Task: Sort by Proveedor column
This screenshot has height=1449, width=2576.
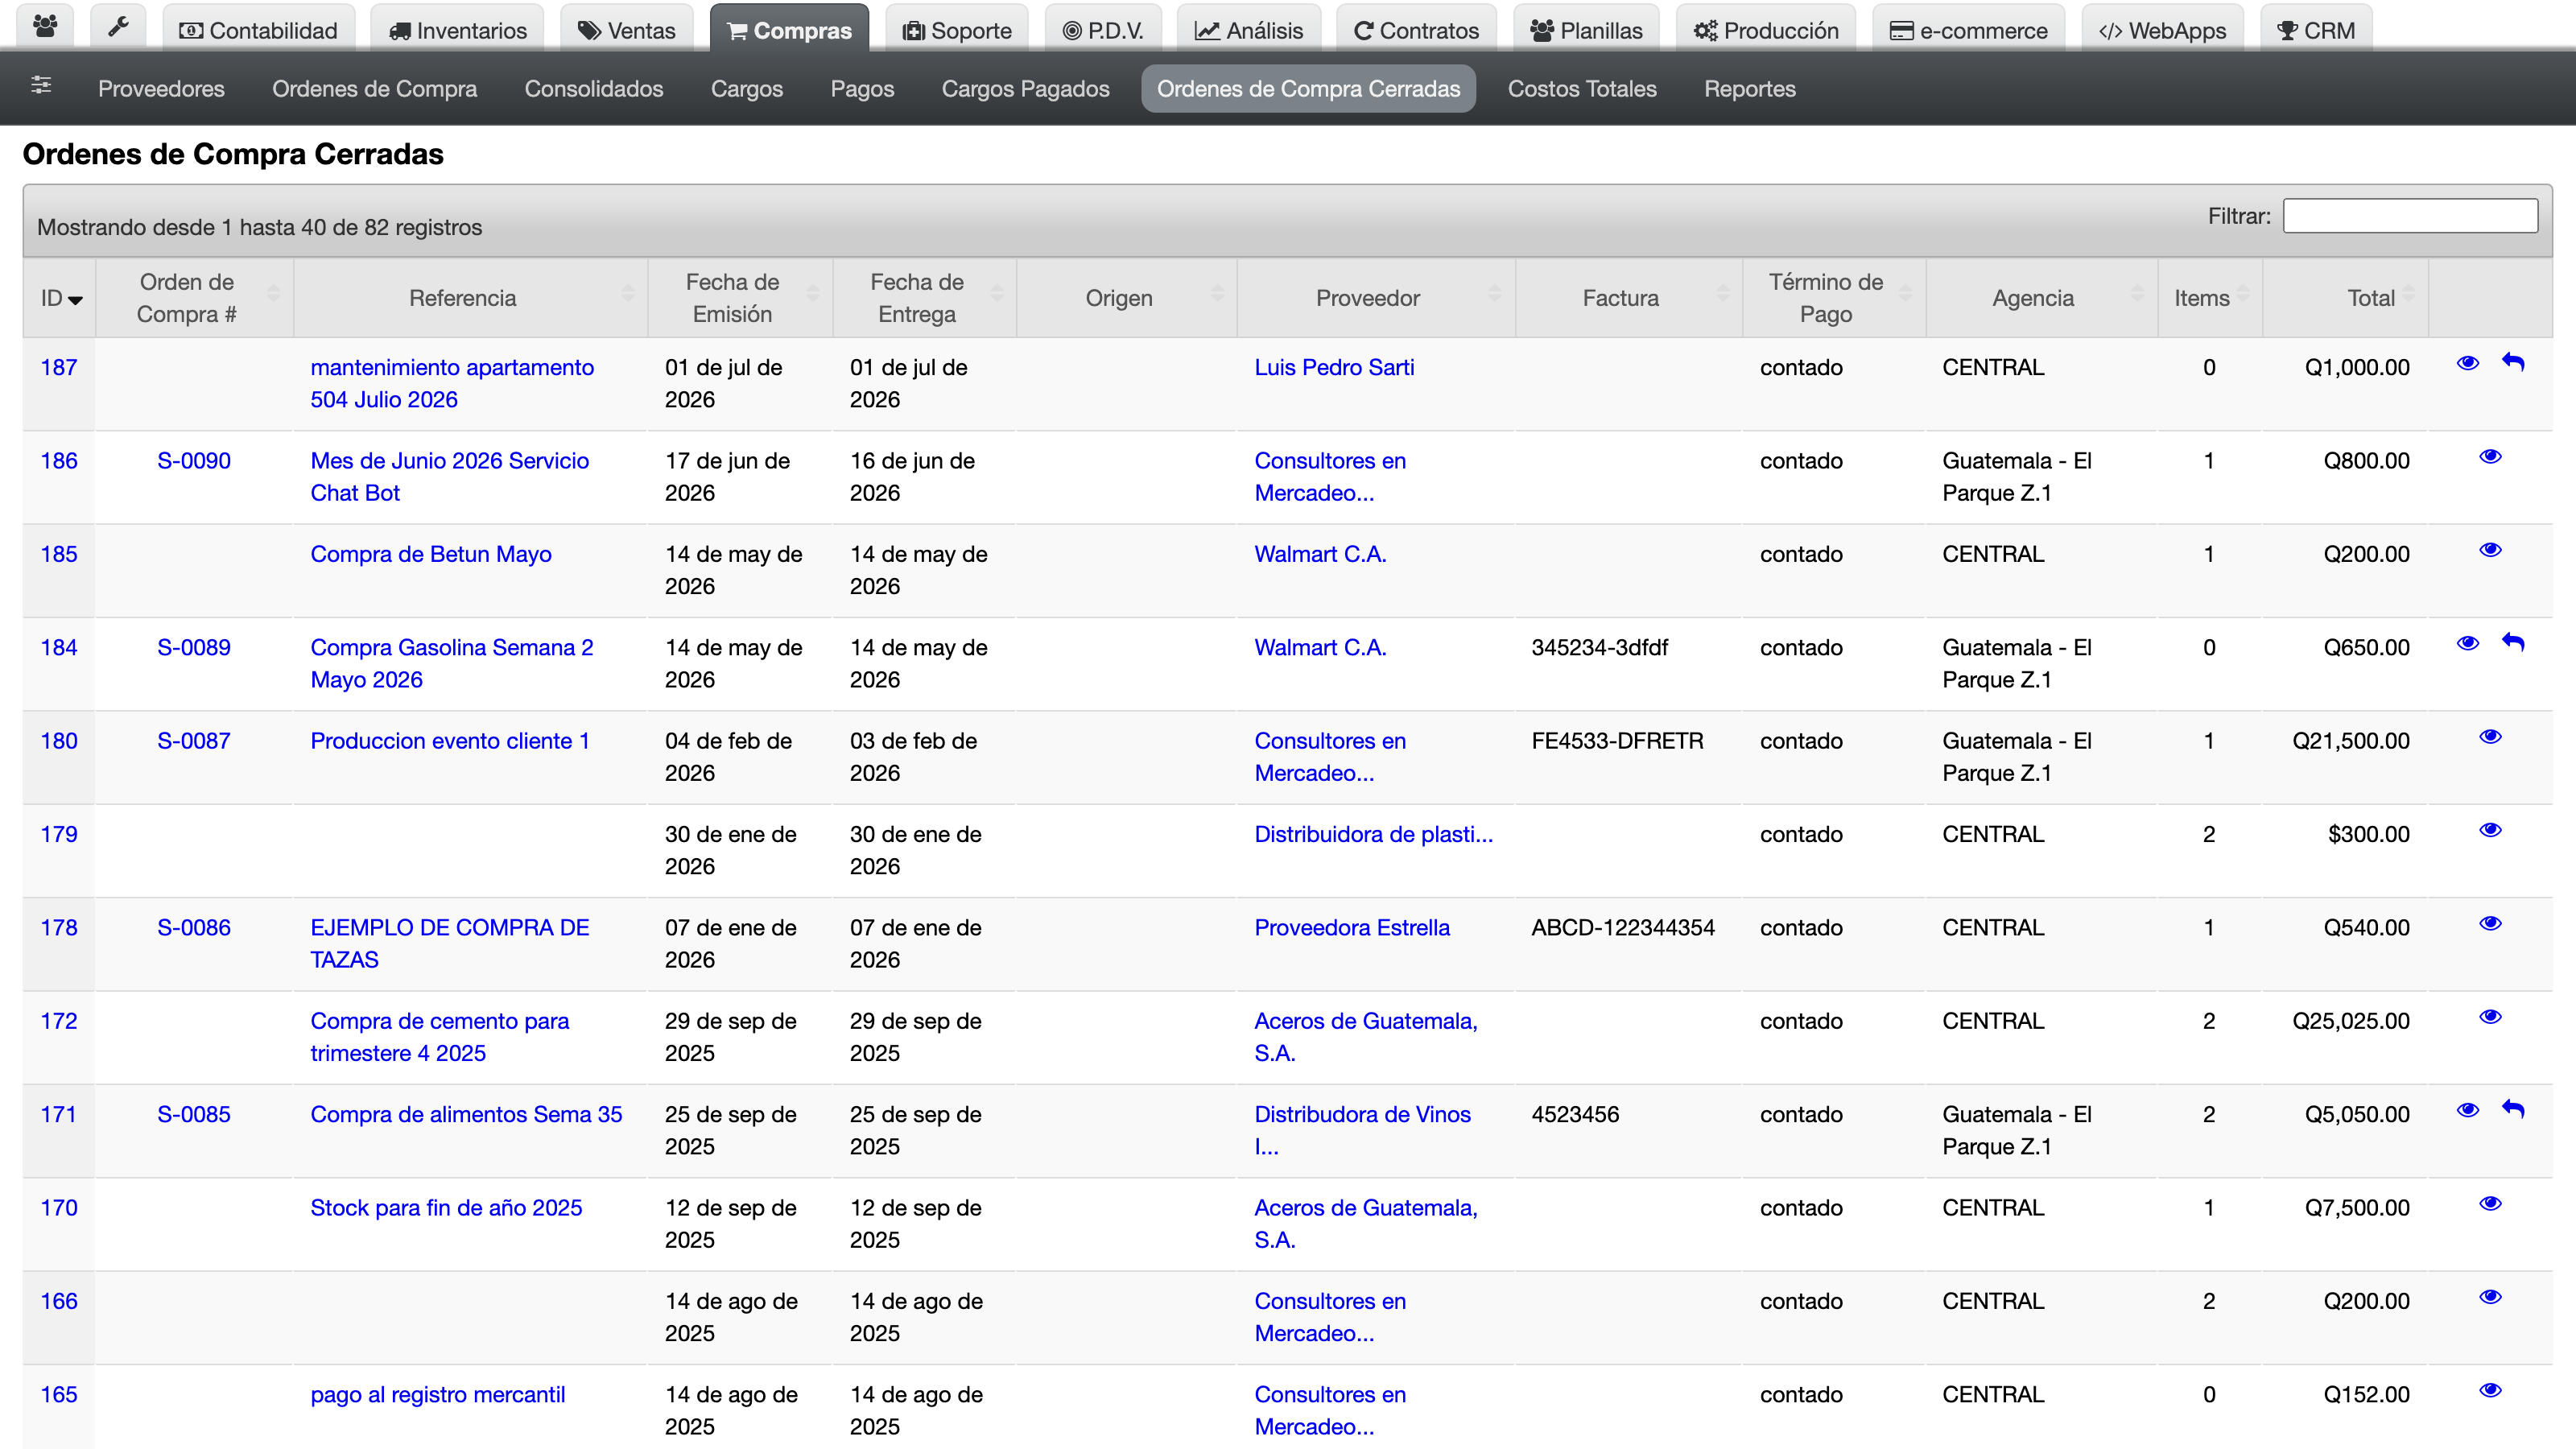Action: click(x=1376, y=298)
